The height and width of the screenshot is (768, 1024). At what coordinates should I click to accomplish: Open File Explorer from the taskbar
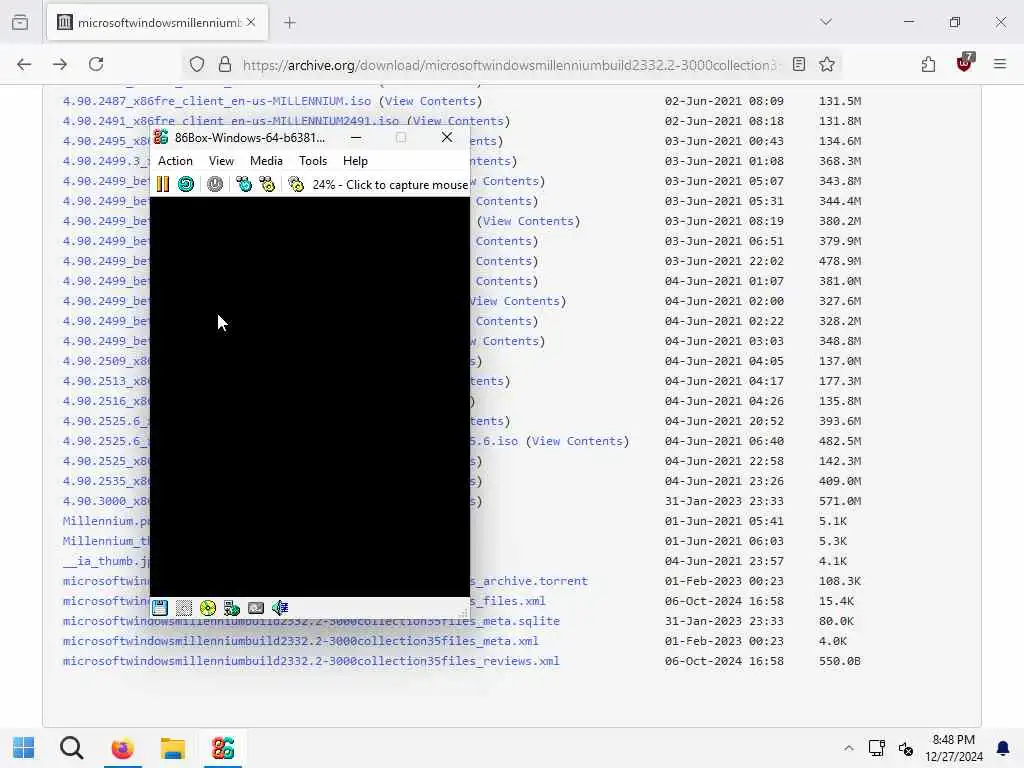coord(172,748)
